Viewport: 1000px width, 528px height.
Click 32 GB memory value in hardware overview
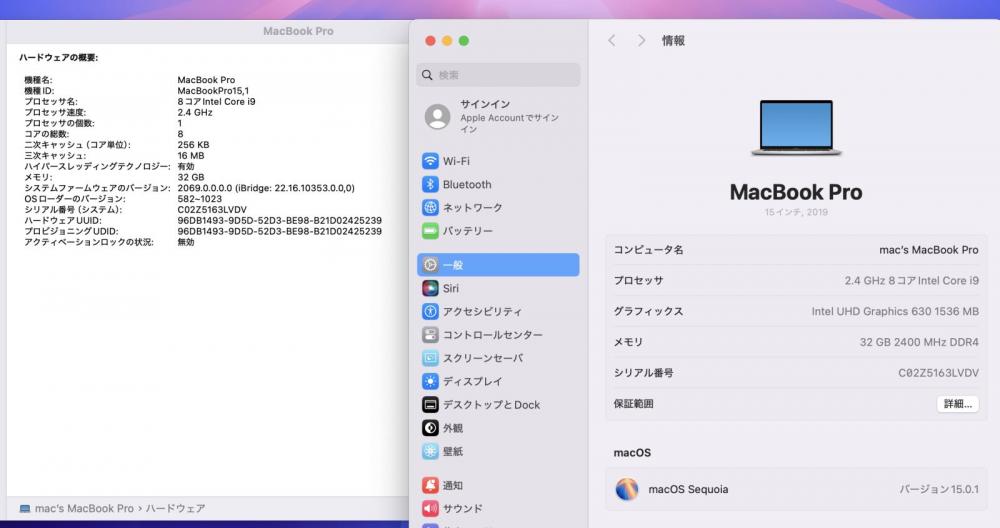(191, 177)
